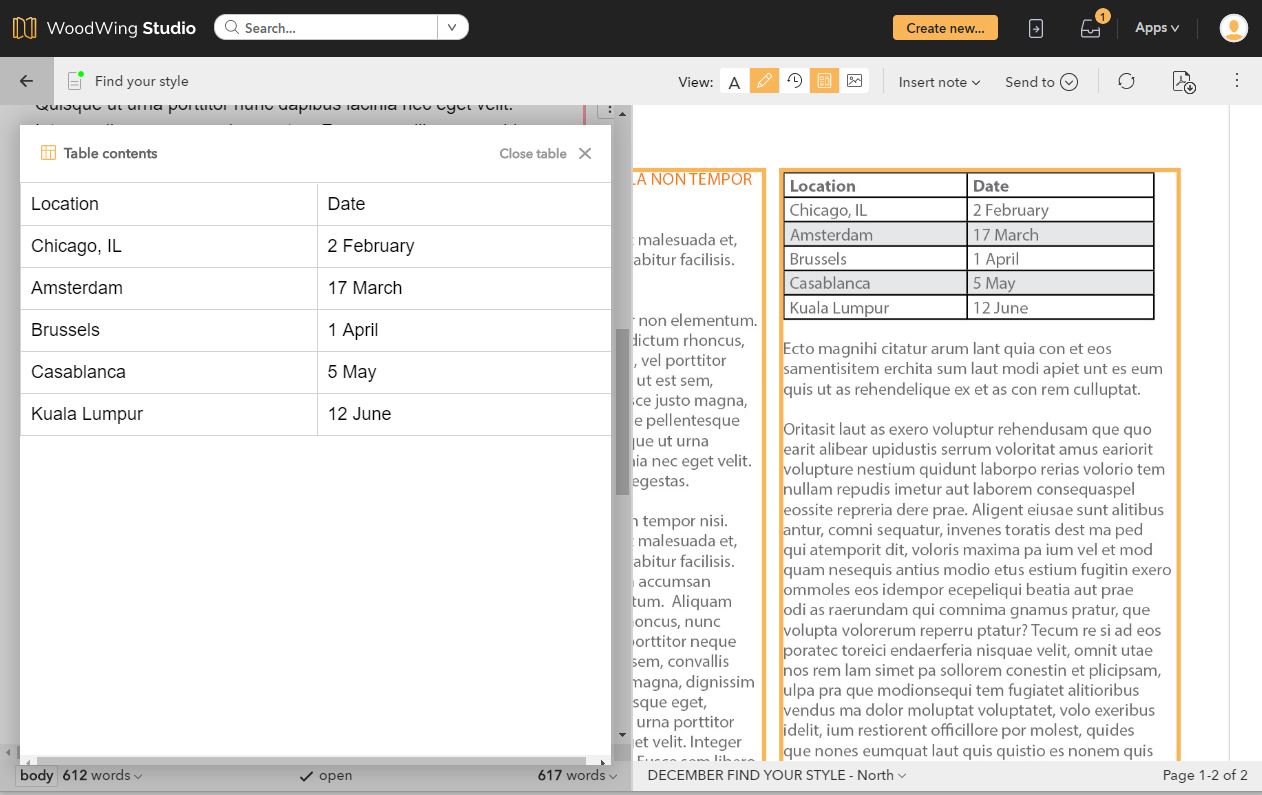Click the refresh icon
The height and width of the screenshot is (795, 1262).
tap(1126, 82)
